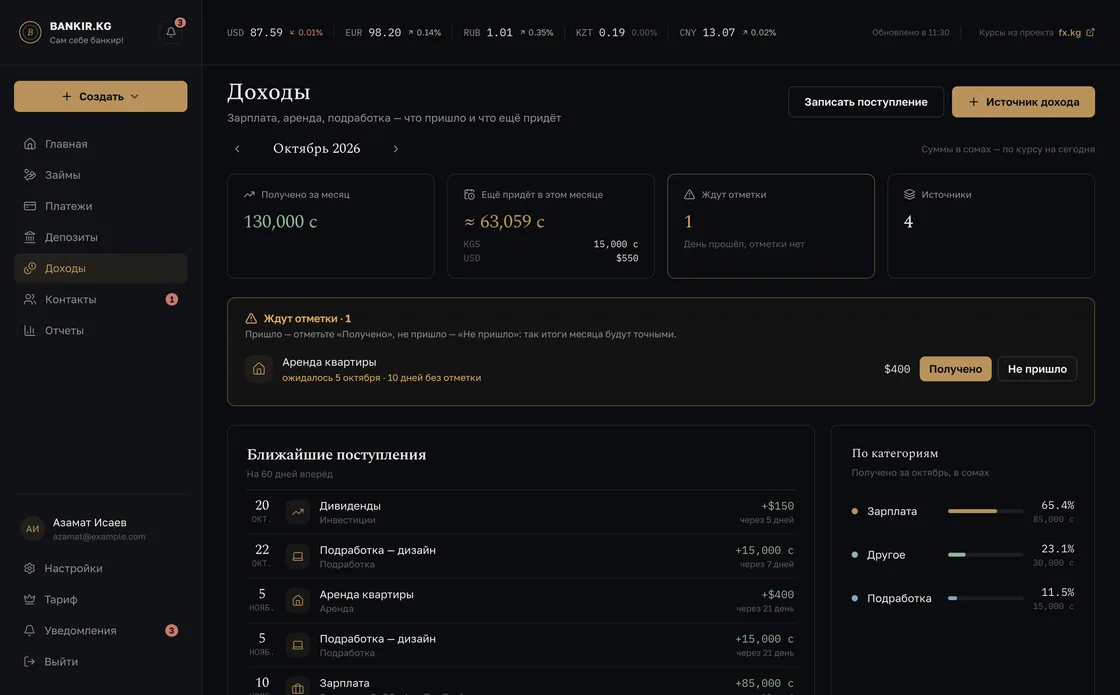This screenshot has height=695, width=1120.
Task: Go to next month after Октябрь 2026
Action: (396, 149)
